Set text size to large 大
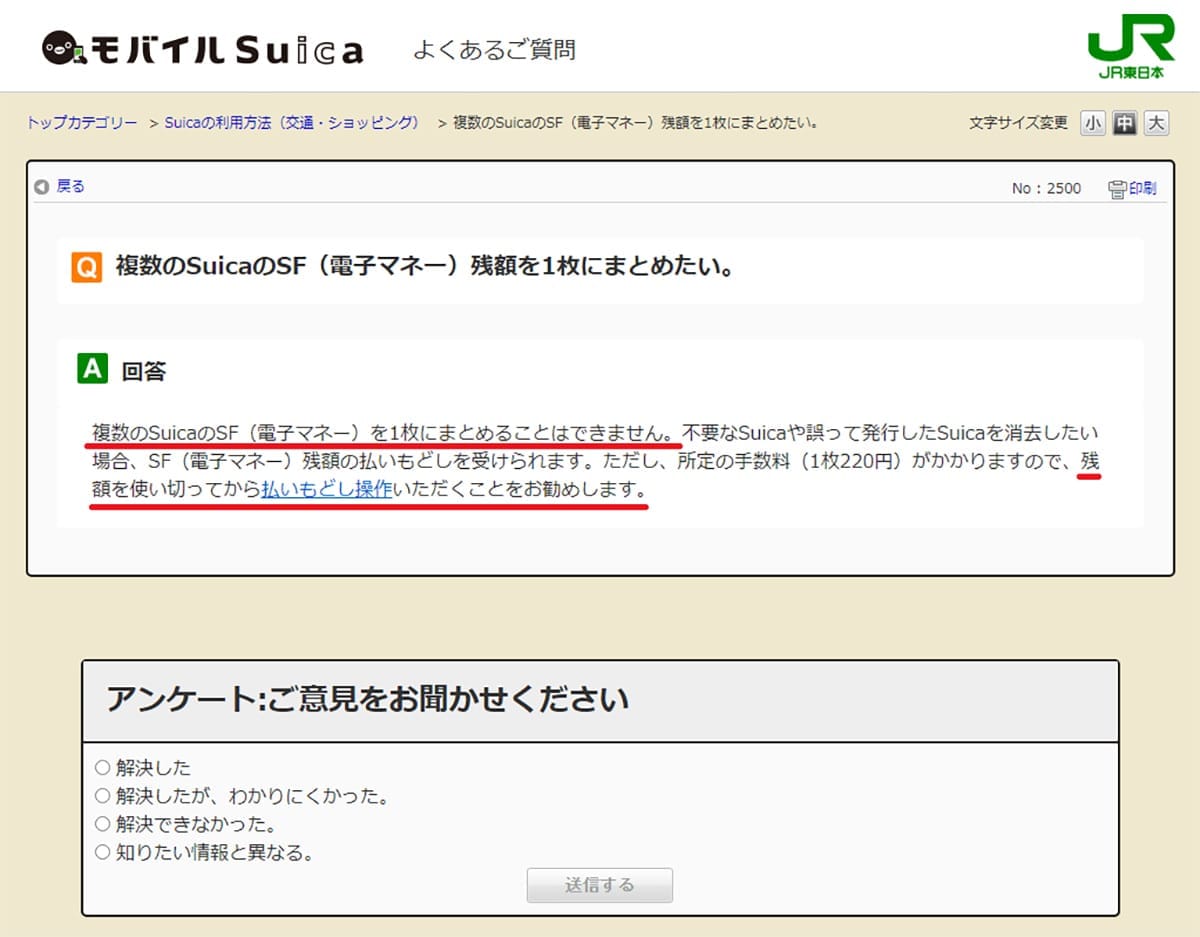Viewport: 1200px width, 937px height. pos(1156,123)
